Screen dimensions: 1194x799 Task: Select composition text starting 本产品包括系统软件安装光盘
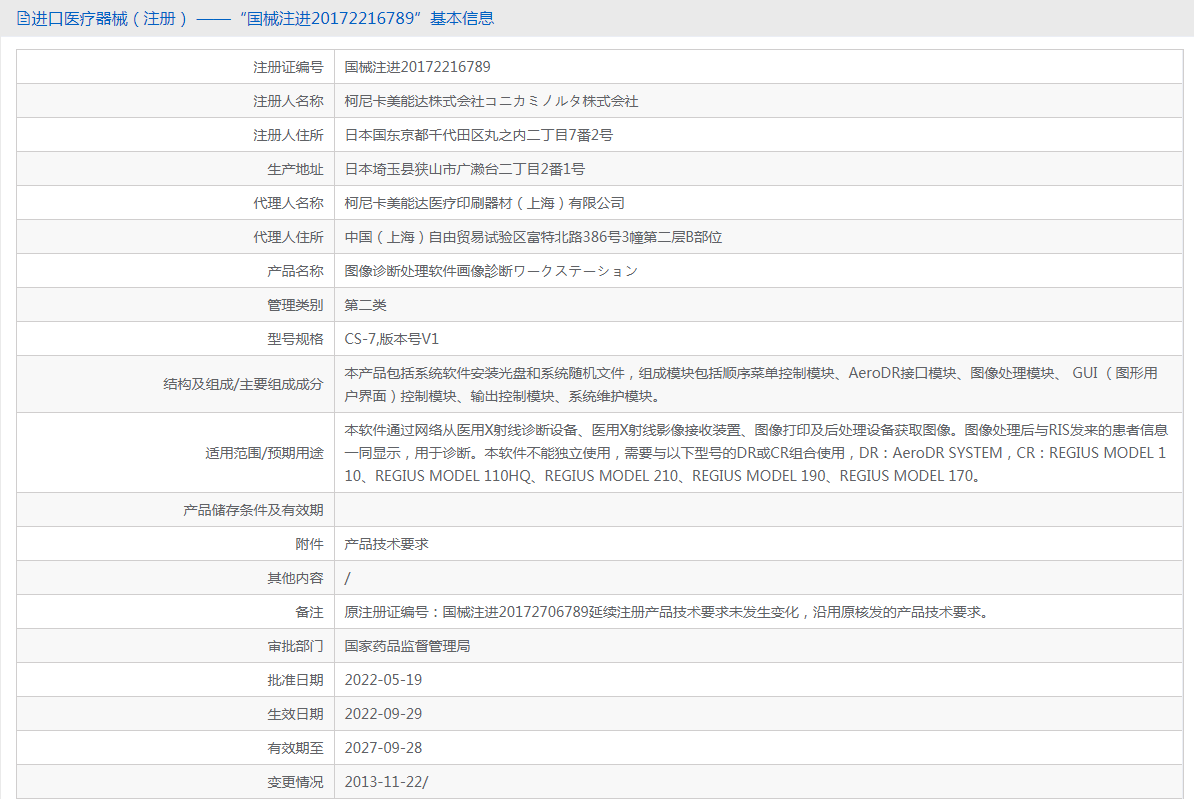click(x=751, y=385)
